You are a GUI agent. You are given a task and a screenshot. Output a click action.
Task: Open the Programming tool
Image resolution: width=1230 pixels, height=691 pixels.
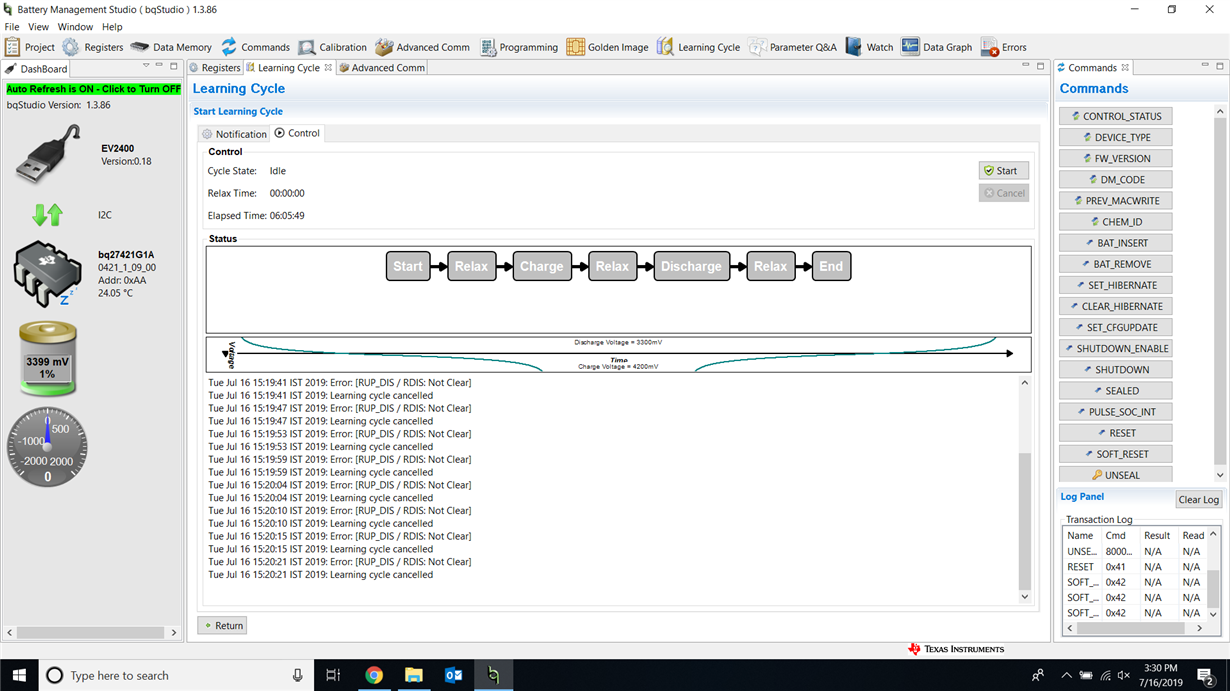point(519,47)
